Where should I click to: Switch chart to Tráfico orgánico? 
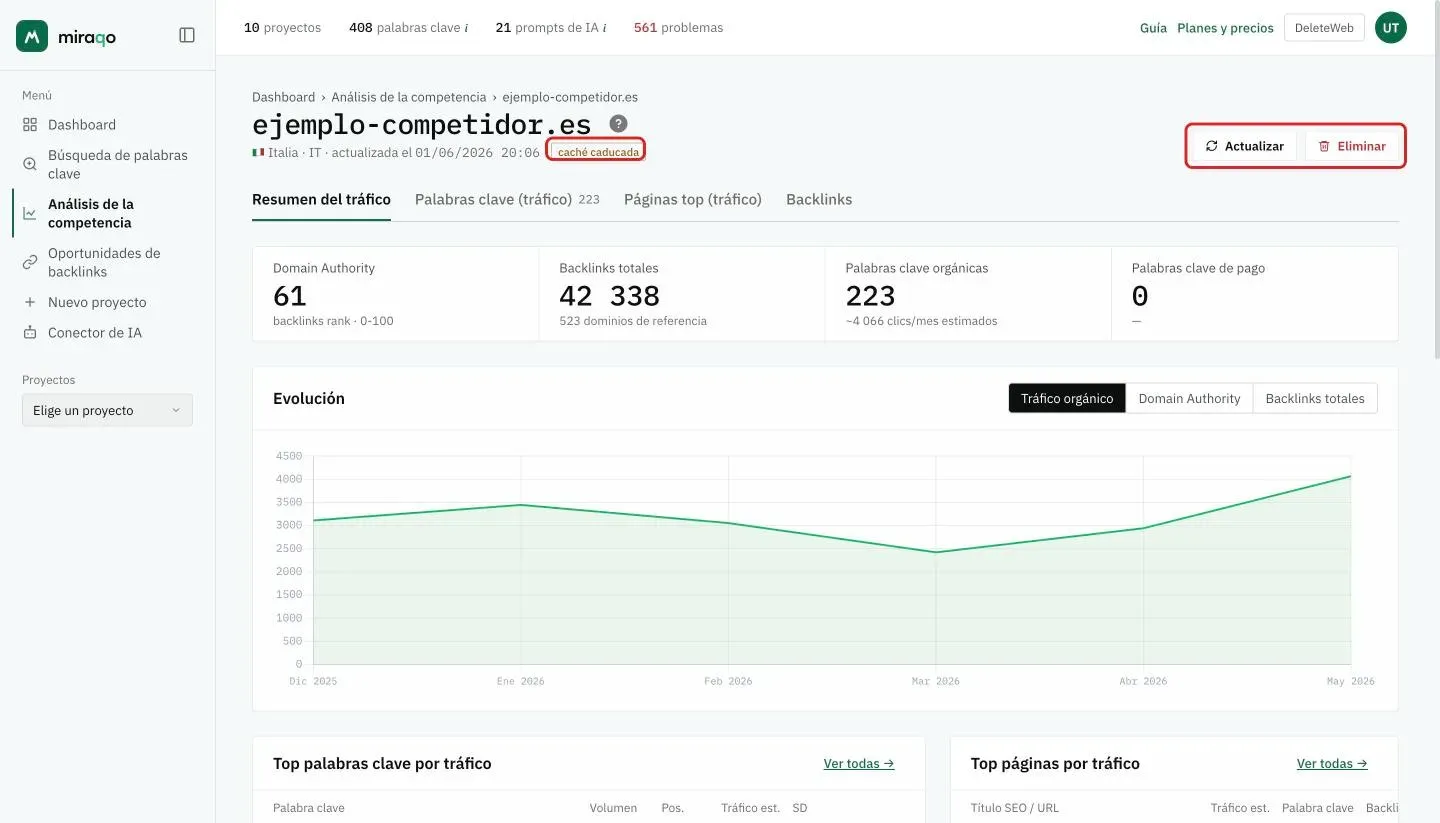[1067, 398]
